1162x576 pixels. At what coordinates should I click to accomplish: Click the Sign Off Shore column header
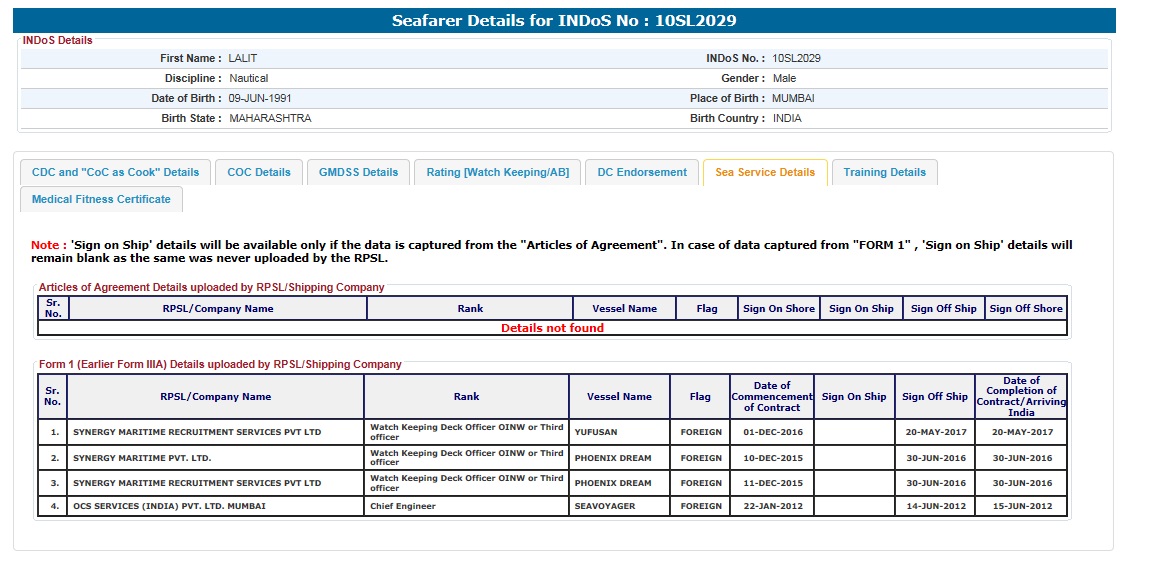(1026, 308)
